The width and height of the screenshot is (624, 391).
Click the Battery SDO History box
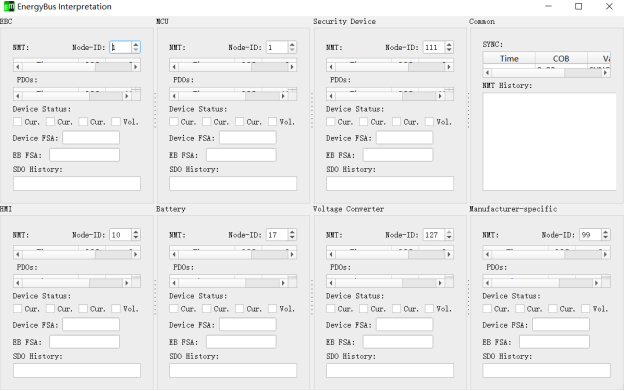(x=233, y=370)
